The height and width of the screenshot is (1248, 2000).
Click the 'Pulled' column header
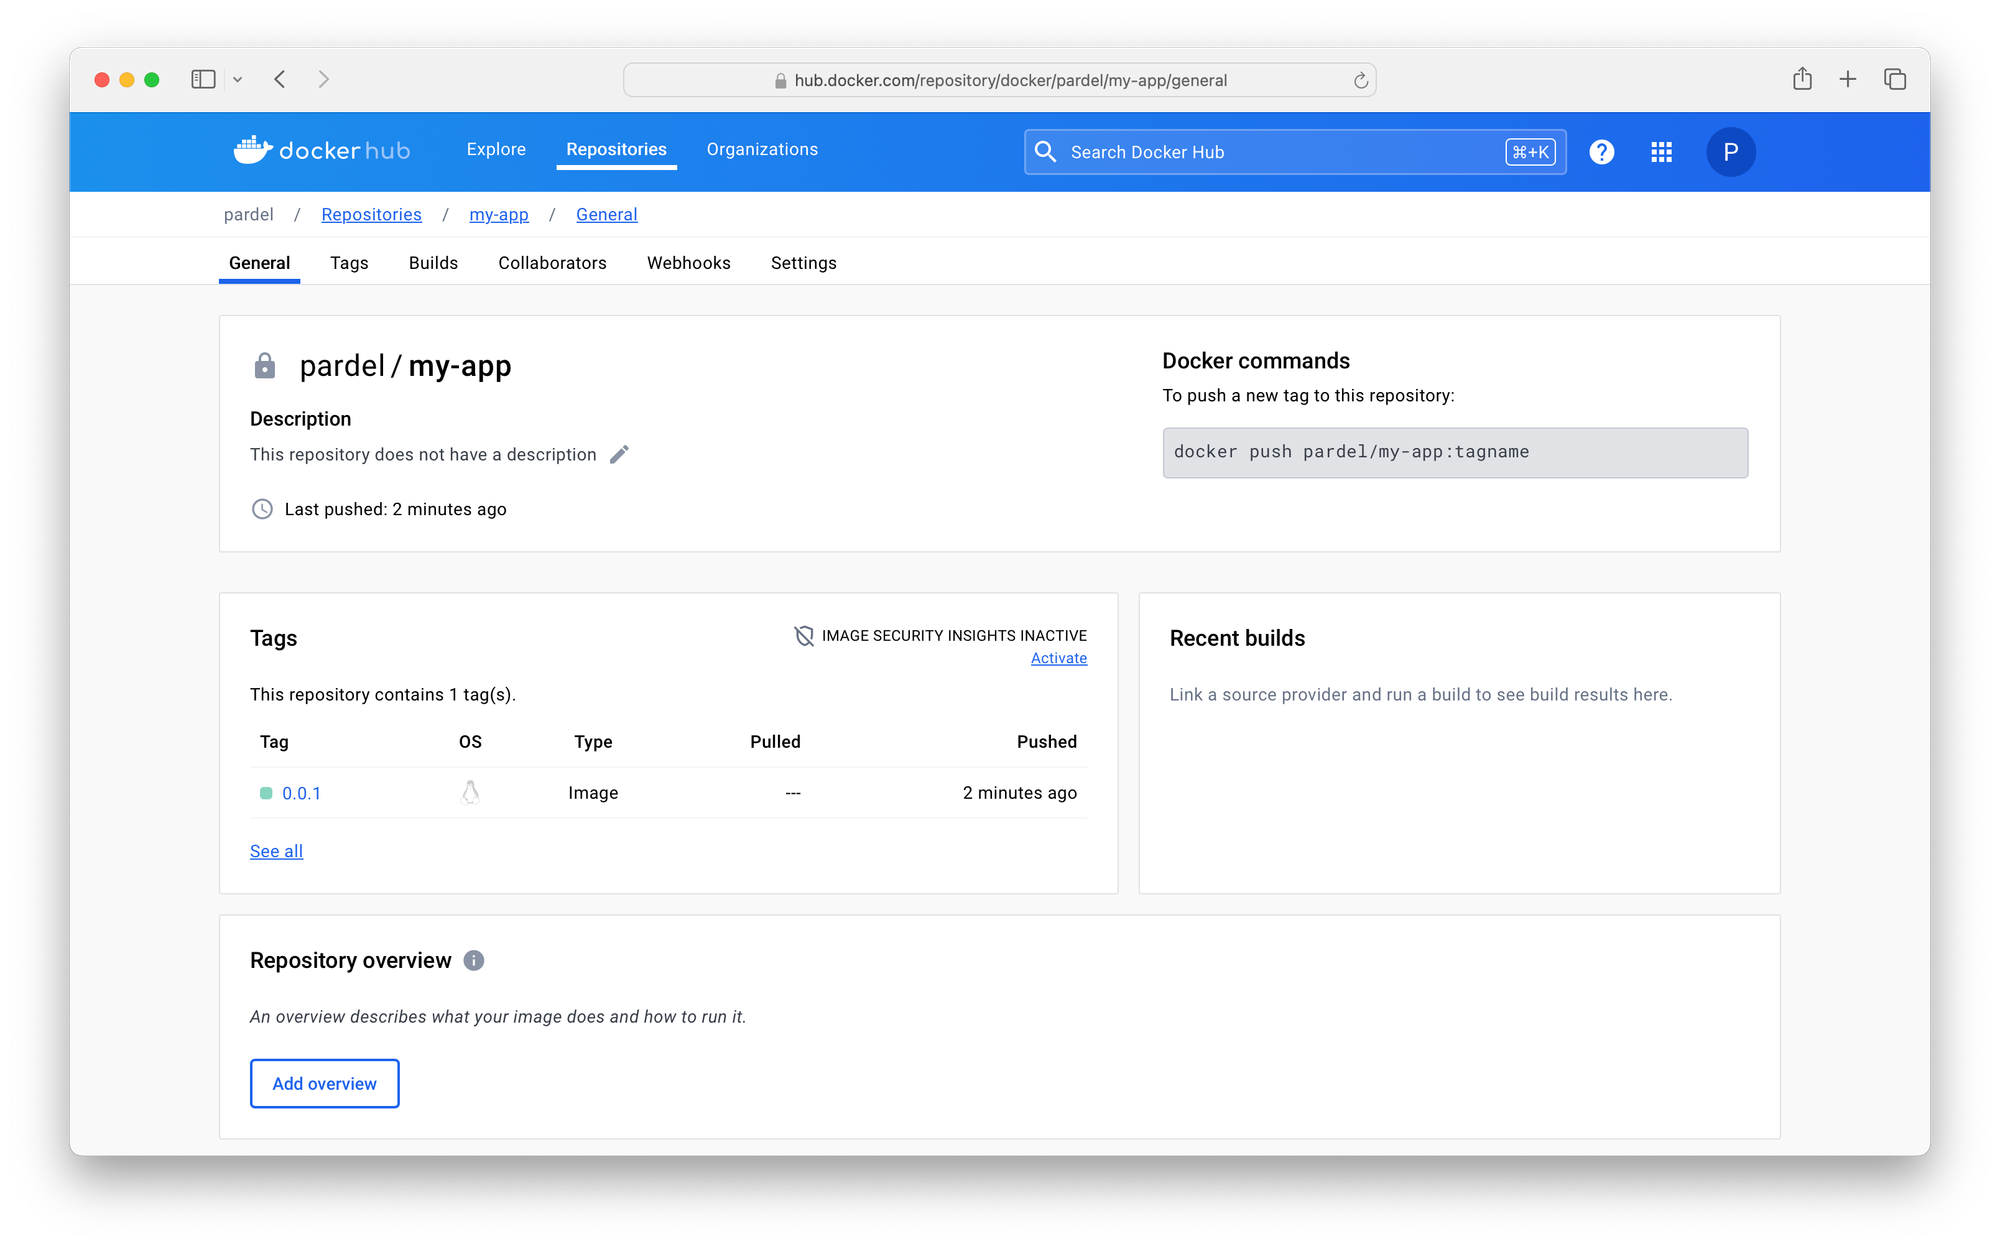click(775, 742)
